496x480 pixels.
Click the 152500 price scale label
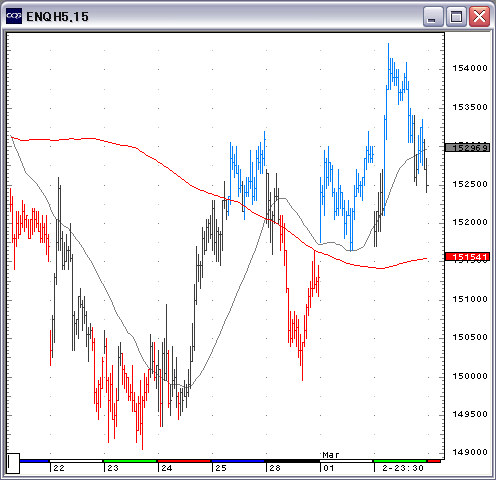coord(470,184)
